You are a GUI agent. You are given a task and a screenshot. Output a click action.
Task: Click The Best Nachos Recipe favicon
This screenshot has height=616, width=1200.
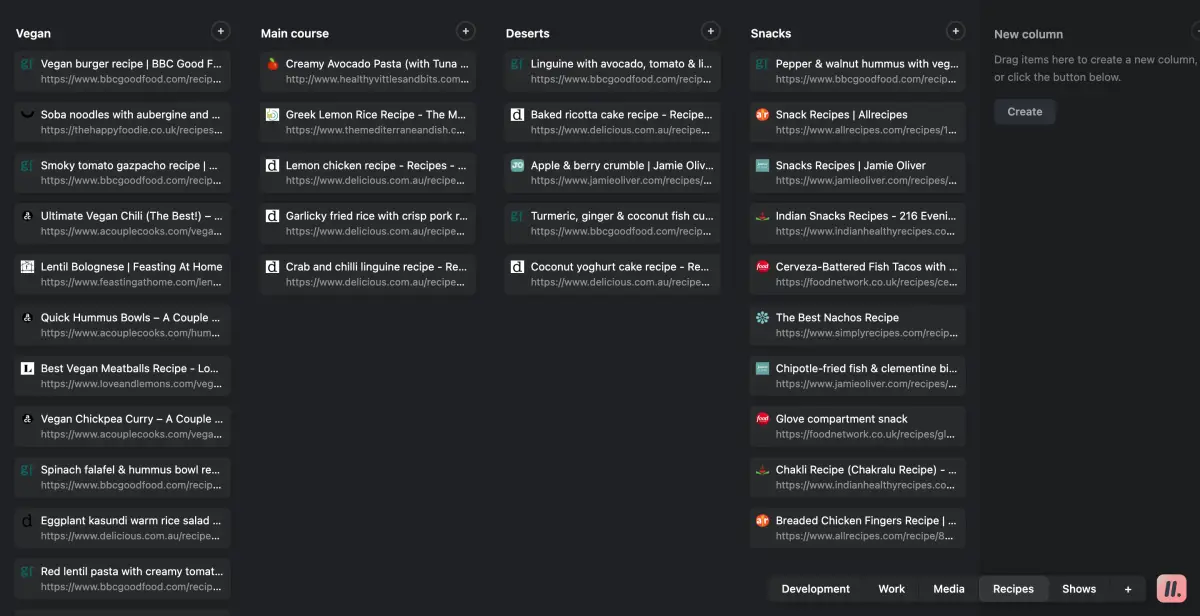(x=762, y=318)
